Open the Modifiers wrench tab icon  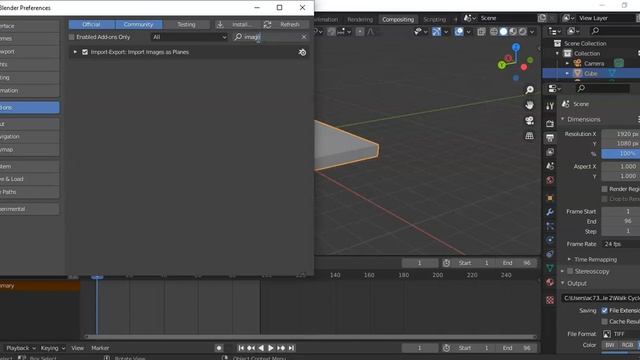tap(550, 212)
